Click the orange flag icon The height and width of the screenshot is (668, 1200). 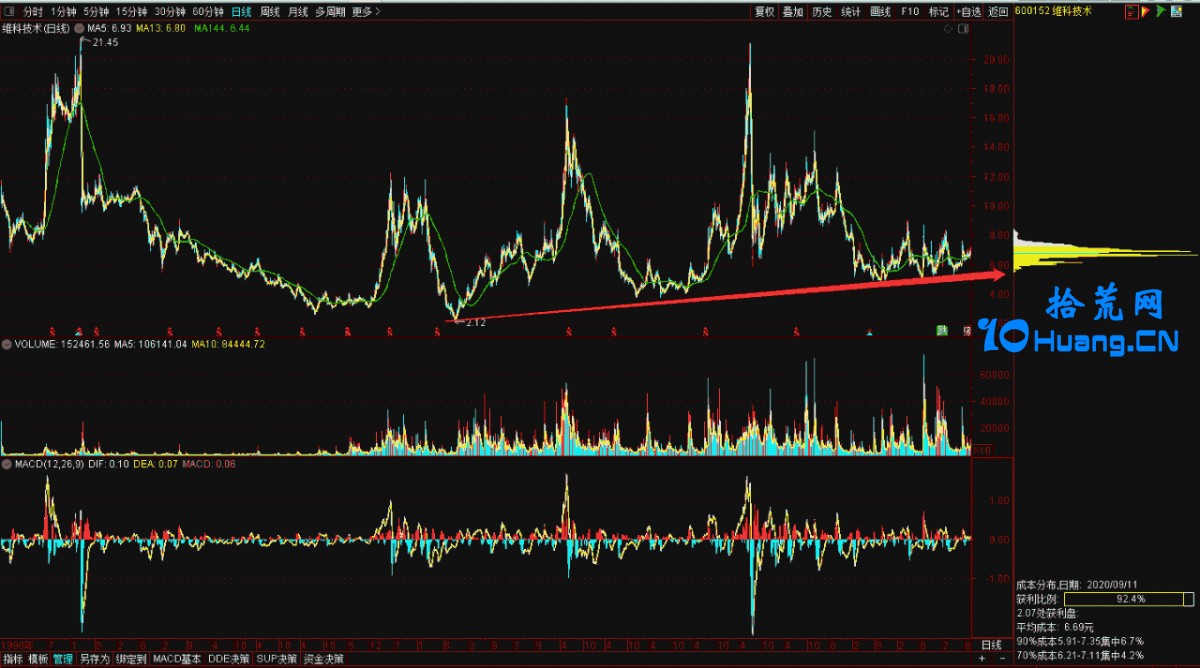(1146, 11)
